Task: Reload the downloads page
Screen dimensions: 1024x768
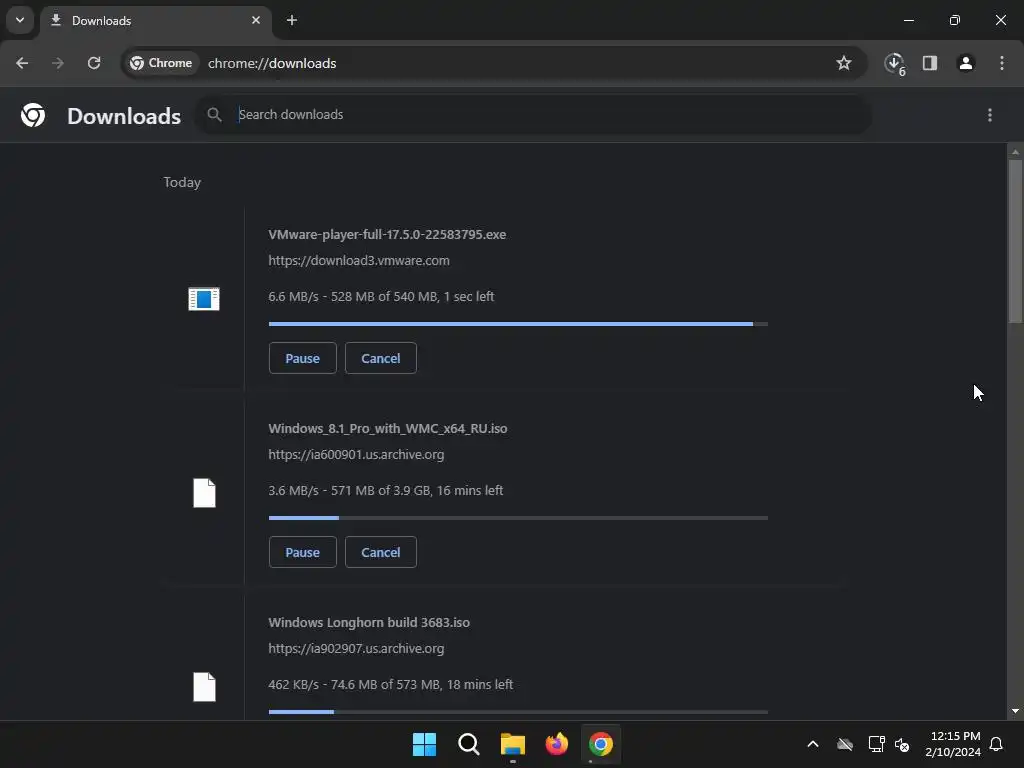Action: click(94, 63)
